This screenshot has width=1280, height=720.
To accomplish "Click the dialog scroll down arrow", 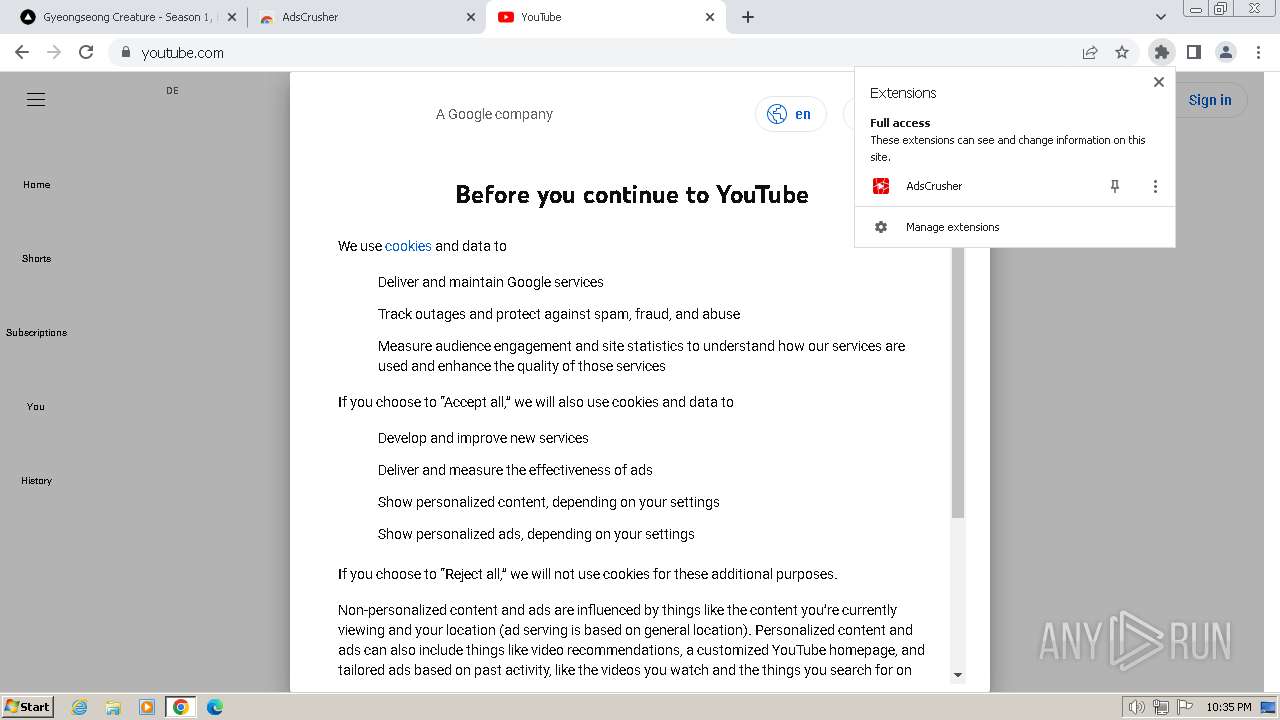I will pyautogui.click(x=957, y=675).
